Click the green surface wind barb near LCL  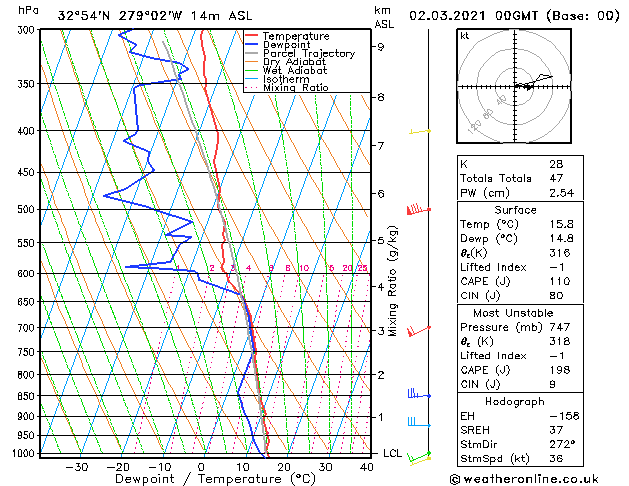point(419,456)
